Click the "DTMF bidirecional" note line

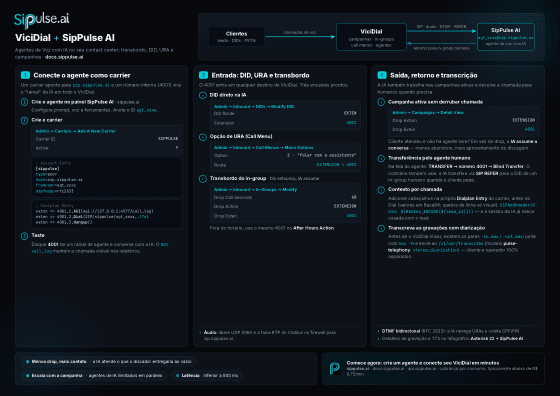pos(450,331)
